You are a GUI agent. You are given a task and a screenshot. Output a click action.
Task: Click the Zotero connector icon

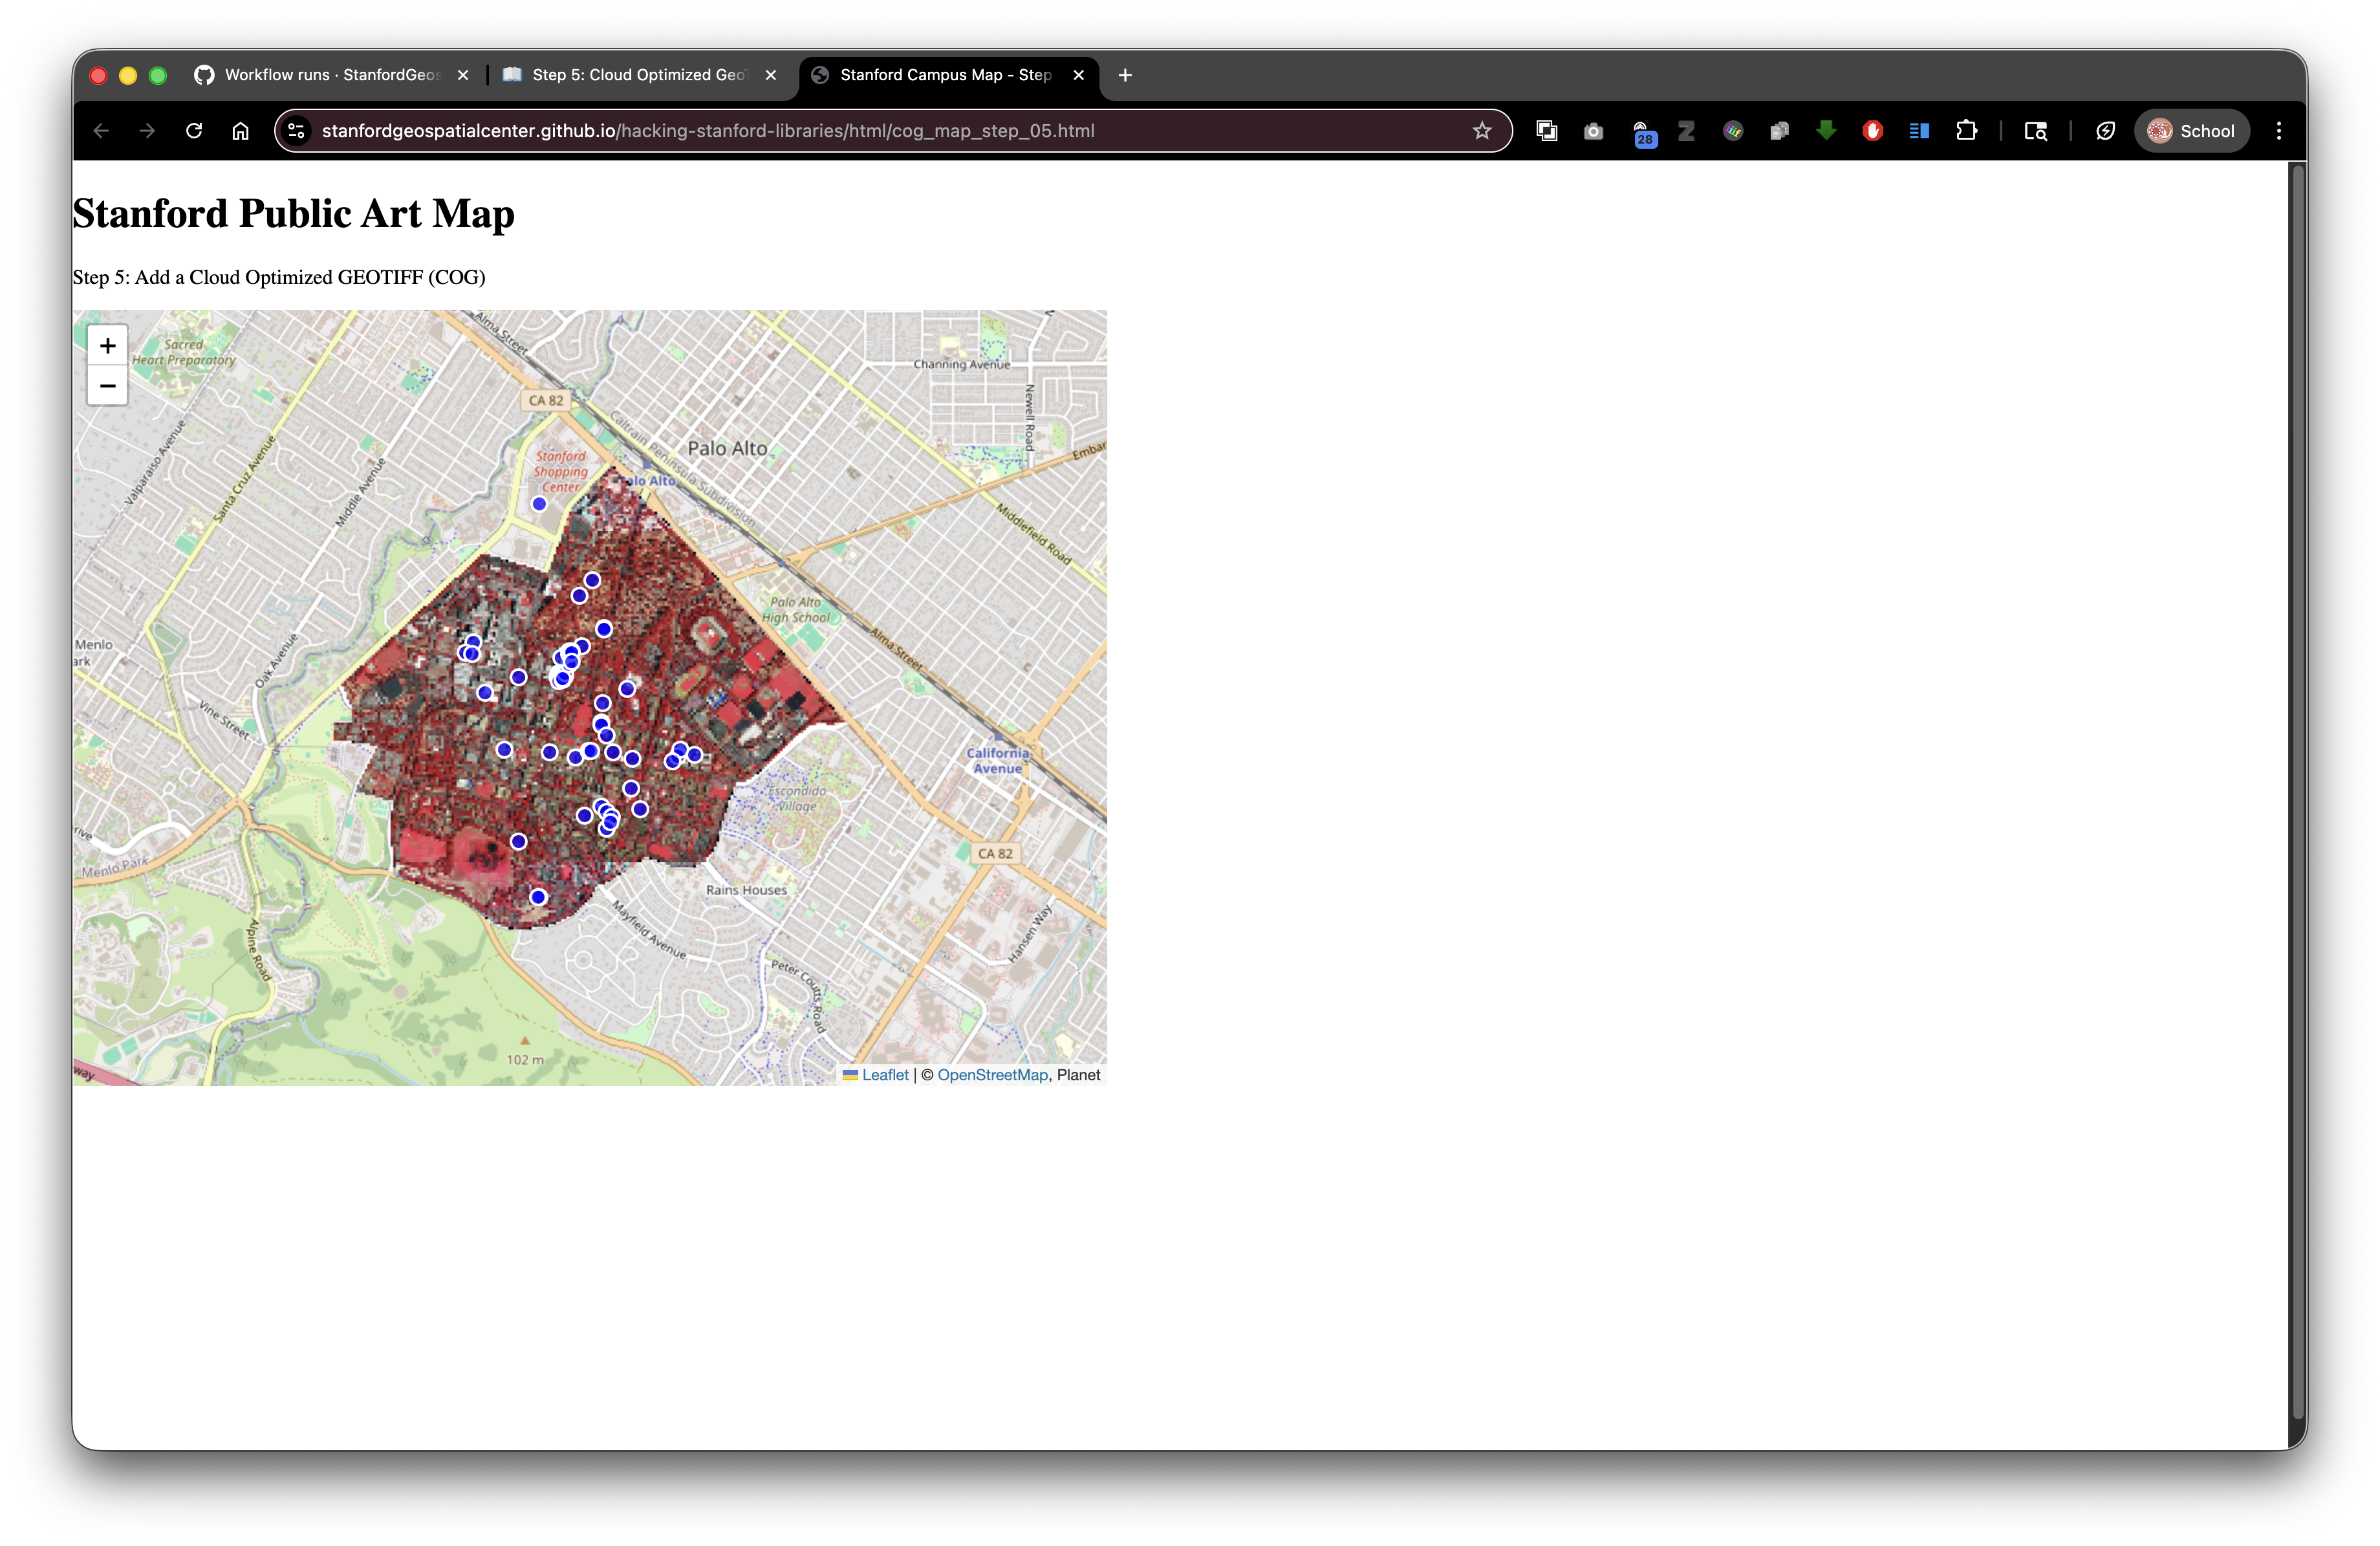[x=1686, y=130]
